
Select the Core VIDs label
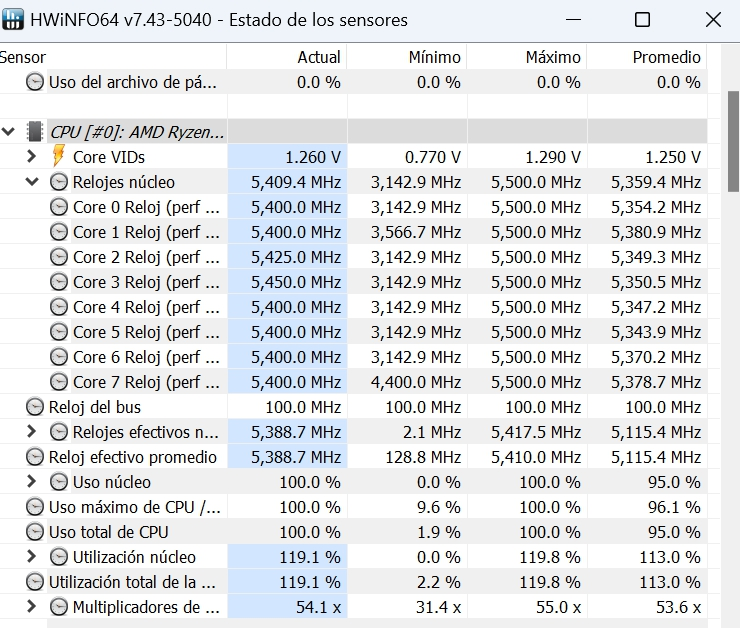click(109, 157)
